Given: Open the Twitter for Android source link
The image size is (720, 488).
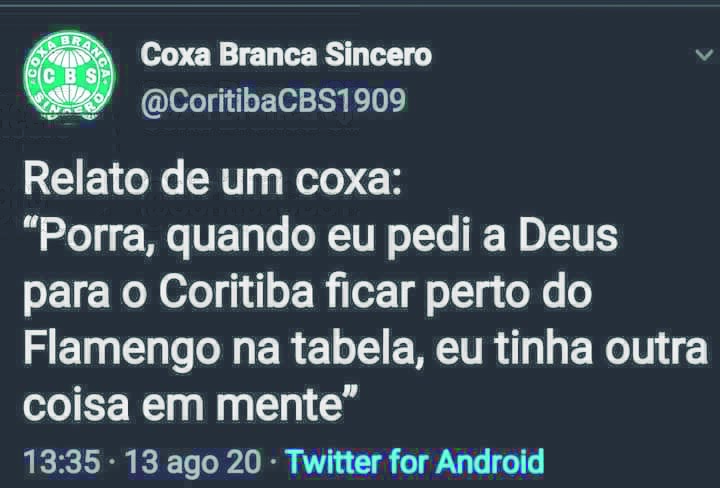Looking at the screenshot, I should tap(414, 462).
